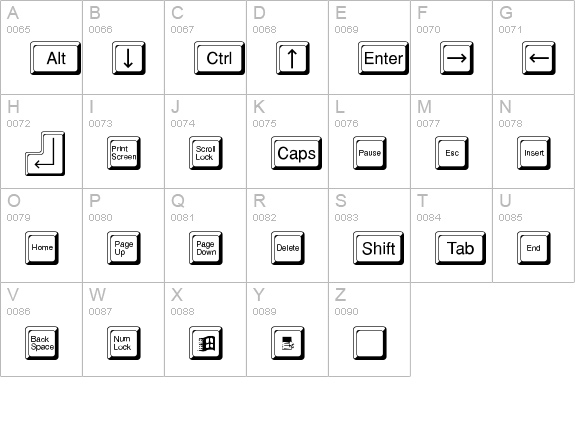
Task: Click the Scroll Lock key glyph
Action: (206, 153)
